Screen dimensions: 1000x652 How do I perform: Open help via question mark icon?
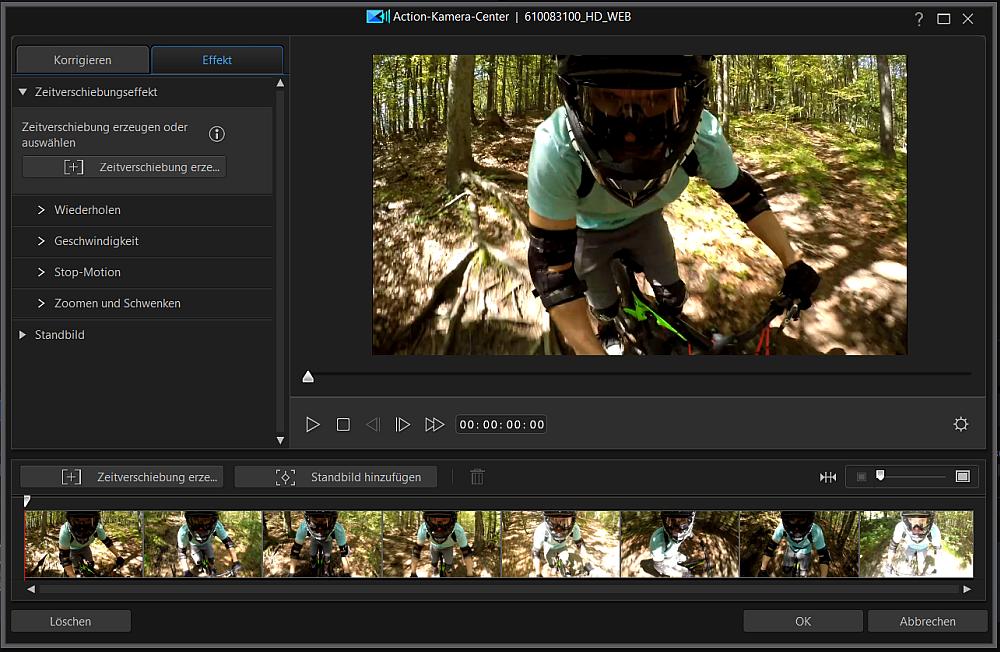[919, 19]
